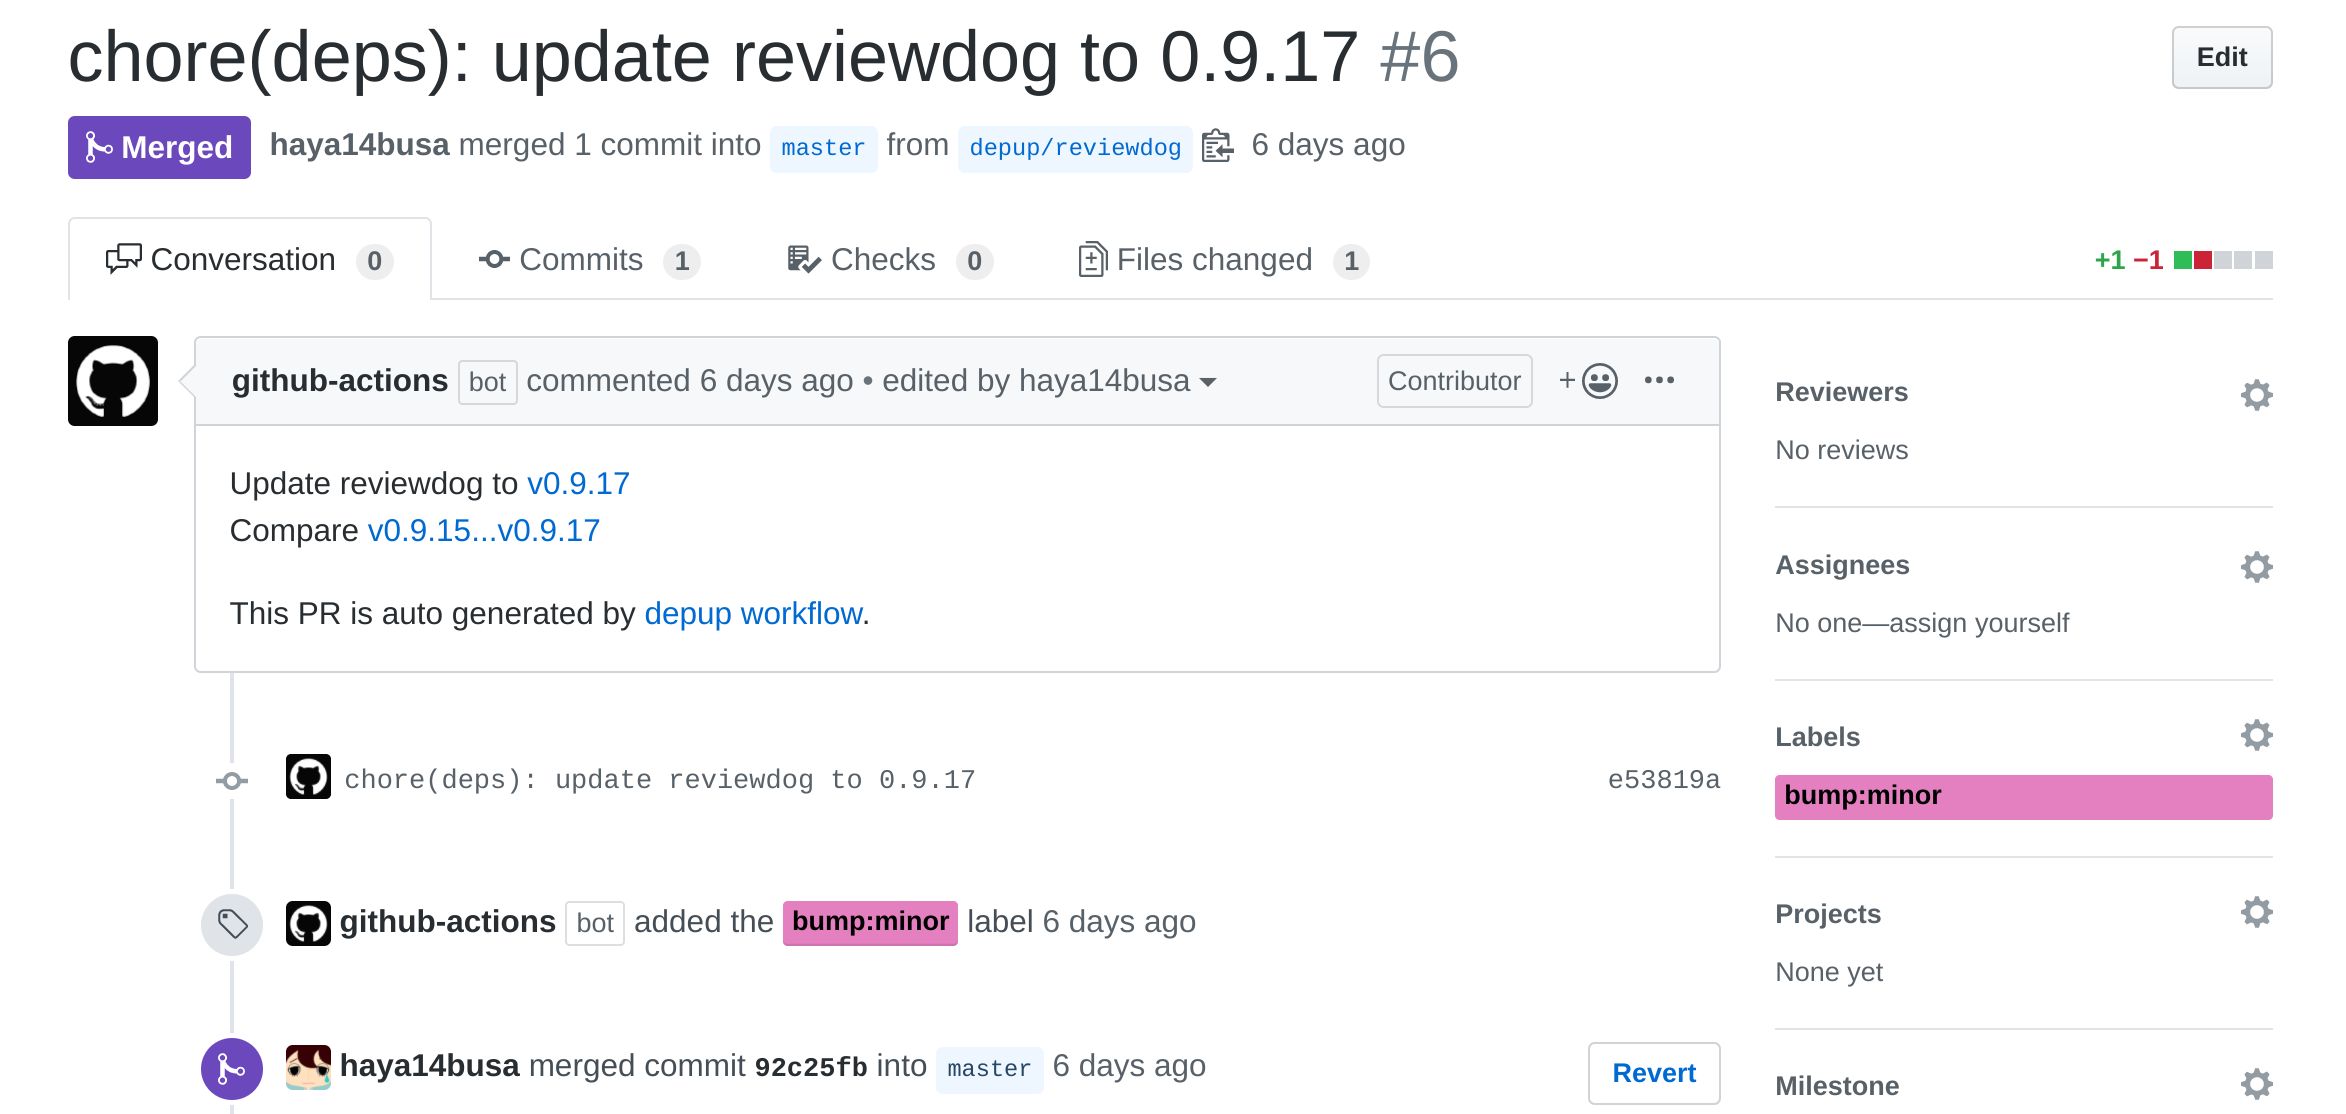Image resolution: width=2346 pixels, height=1114 pixels.
Task: Copy branch info via the clipboard icon
Action: (x=1218, y=146)
